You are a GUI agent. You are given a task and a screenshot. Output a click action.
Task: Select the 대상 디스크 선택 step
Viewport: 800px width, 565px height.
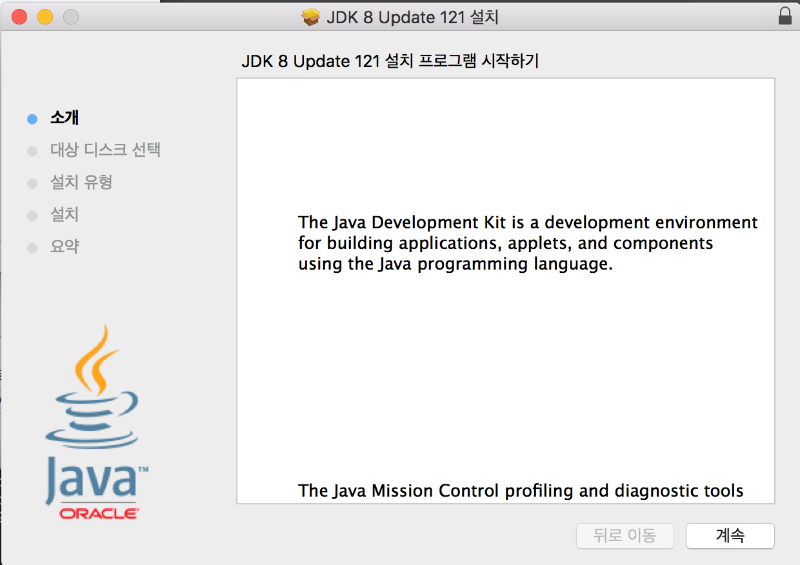coord(105,150)
